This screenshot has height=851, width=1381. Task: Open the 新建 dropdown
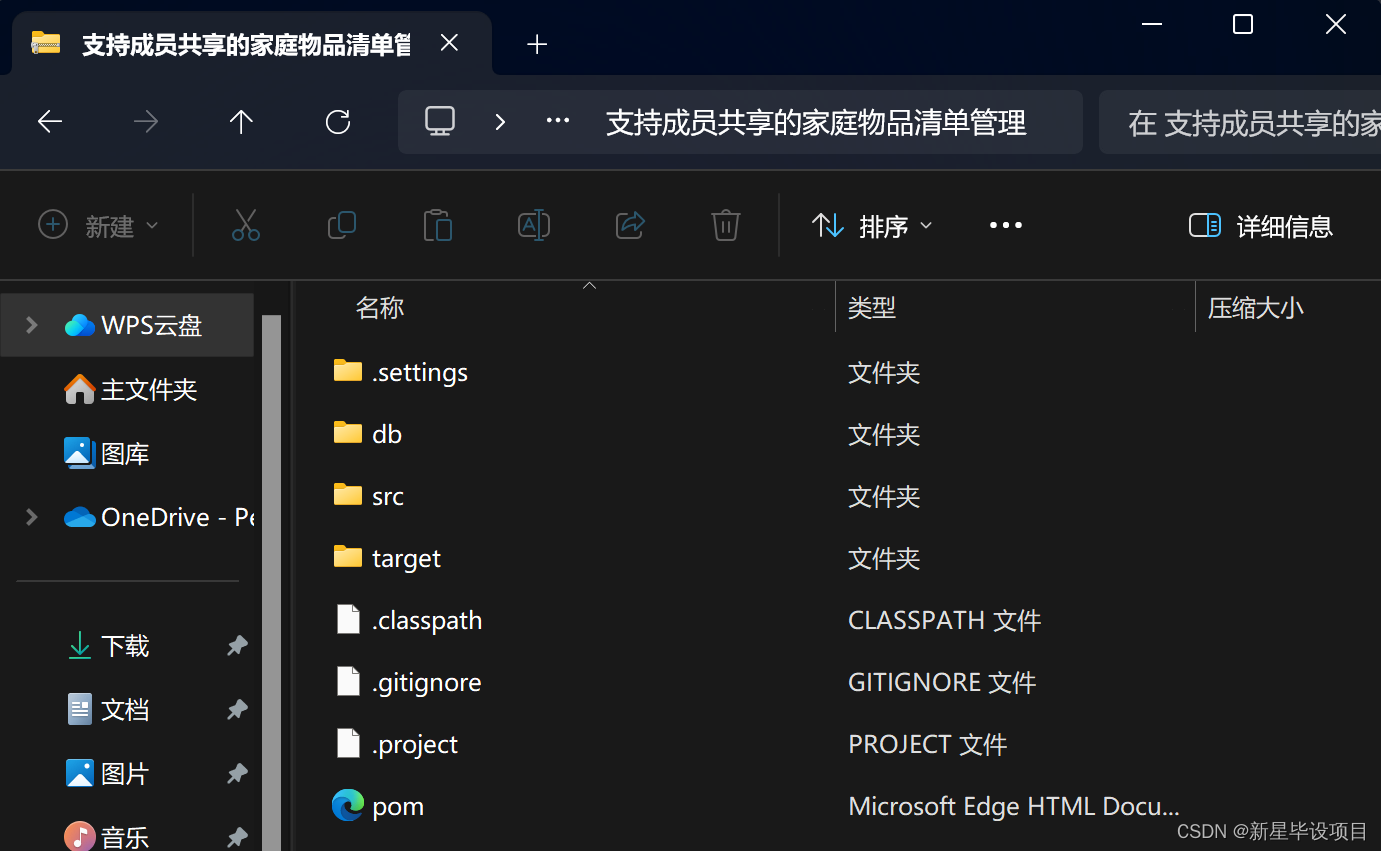[x=98, y=226]
